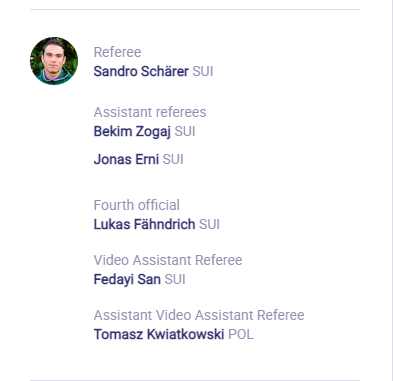Screen dimensions: 393x381
Task: Click the vertical scrollbar at the right edge
Action: click(x=392, y=190)
